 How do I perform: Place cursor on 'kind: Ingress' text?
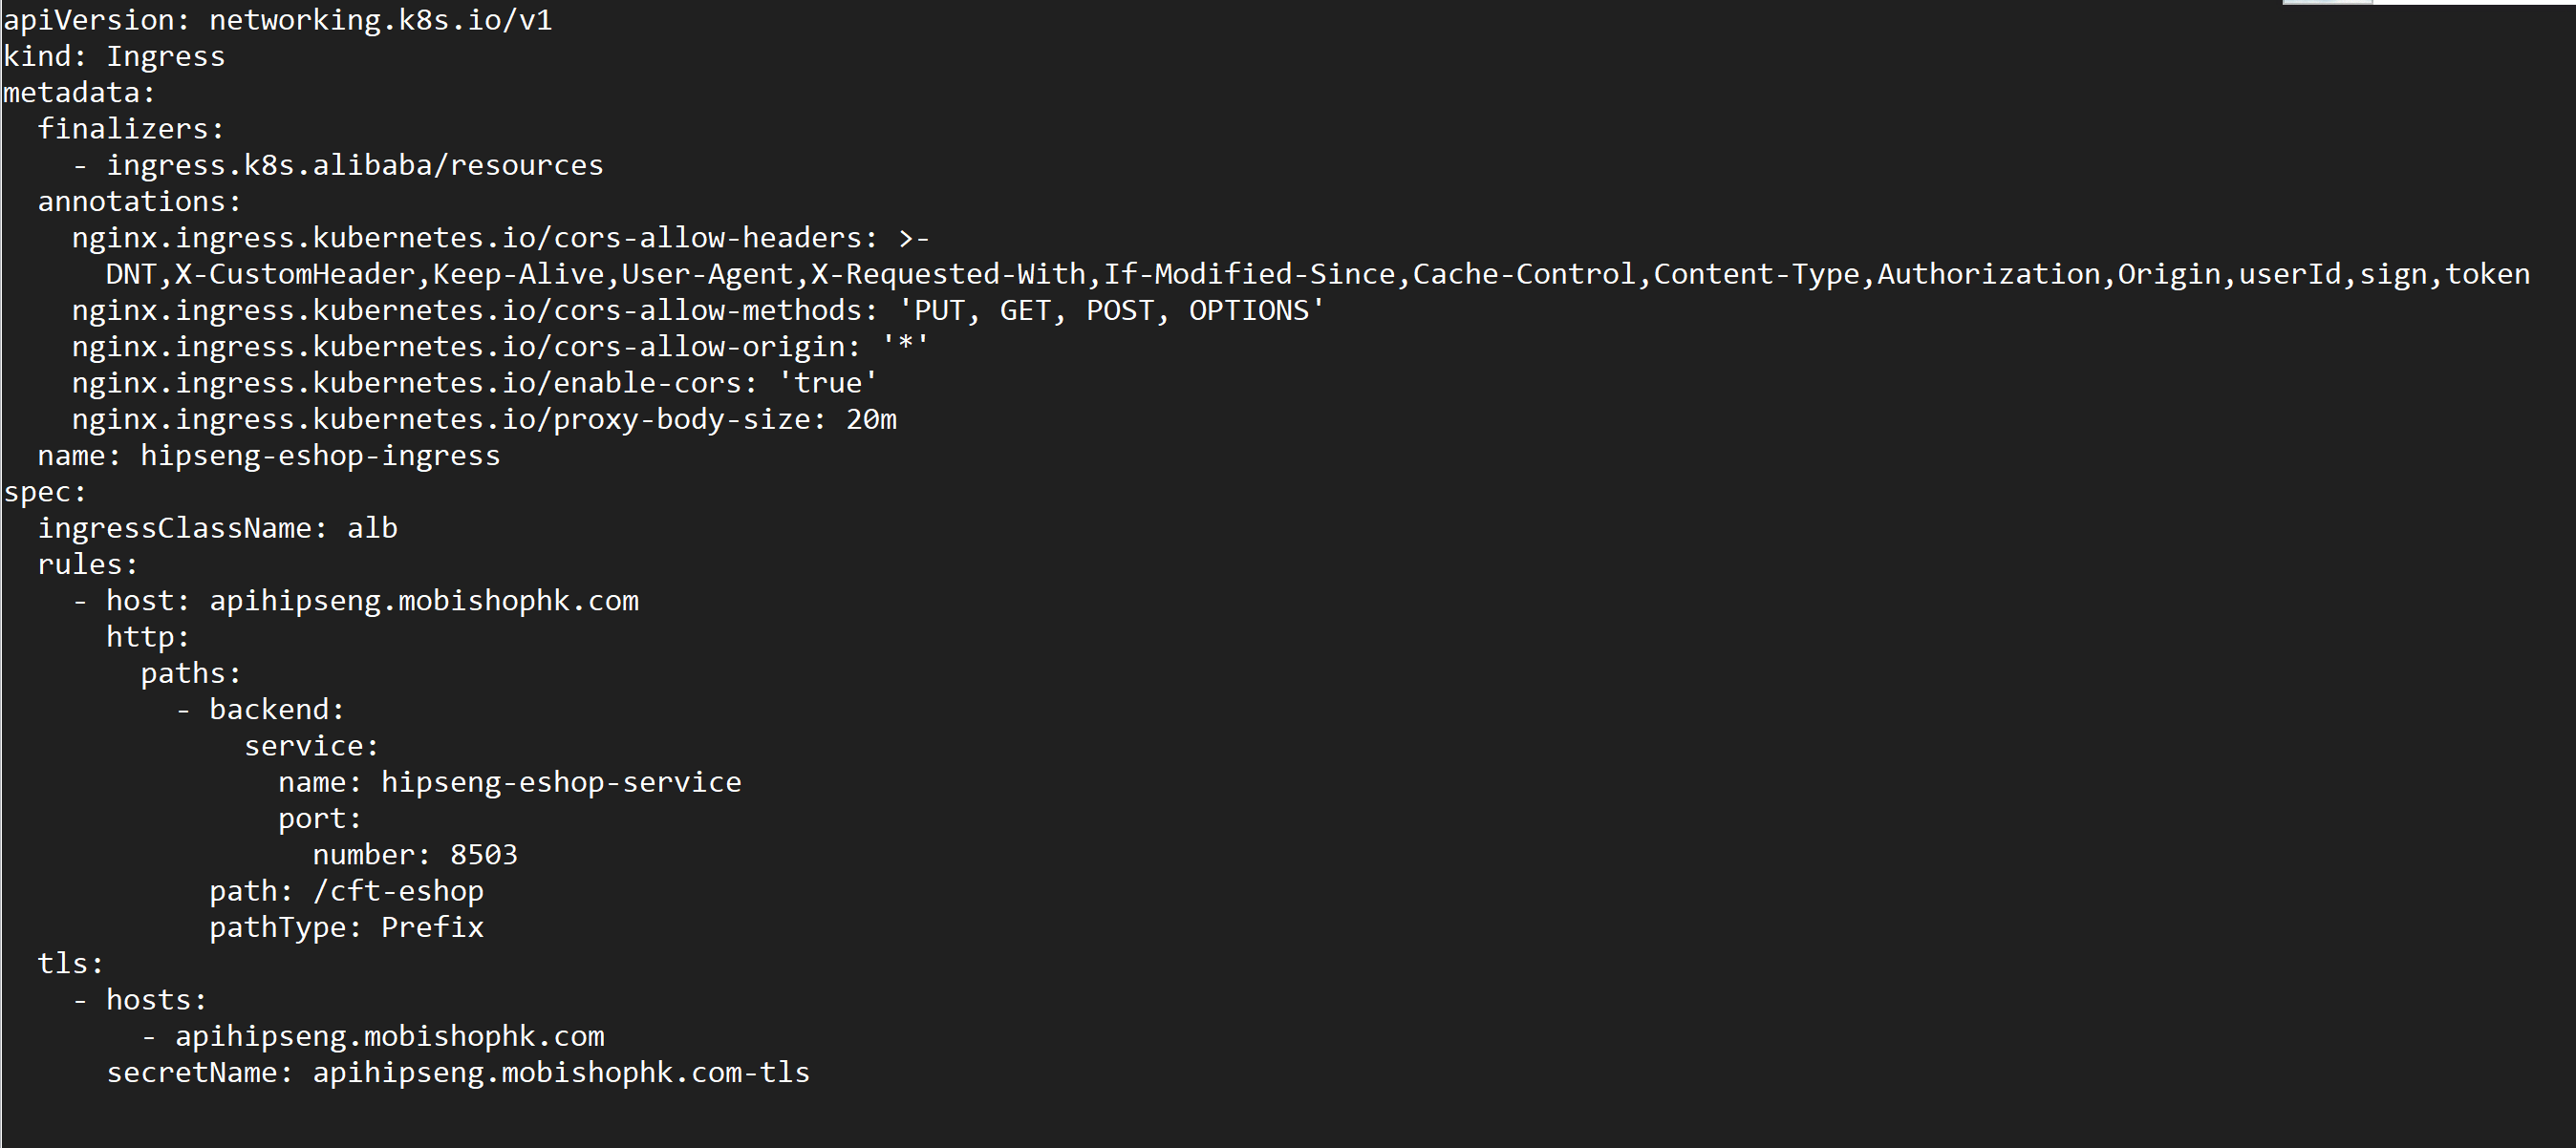pyautogui.click(x=114, y=56)
